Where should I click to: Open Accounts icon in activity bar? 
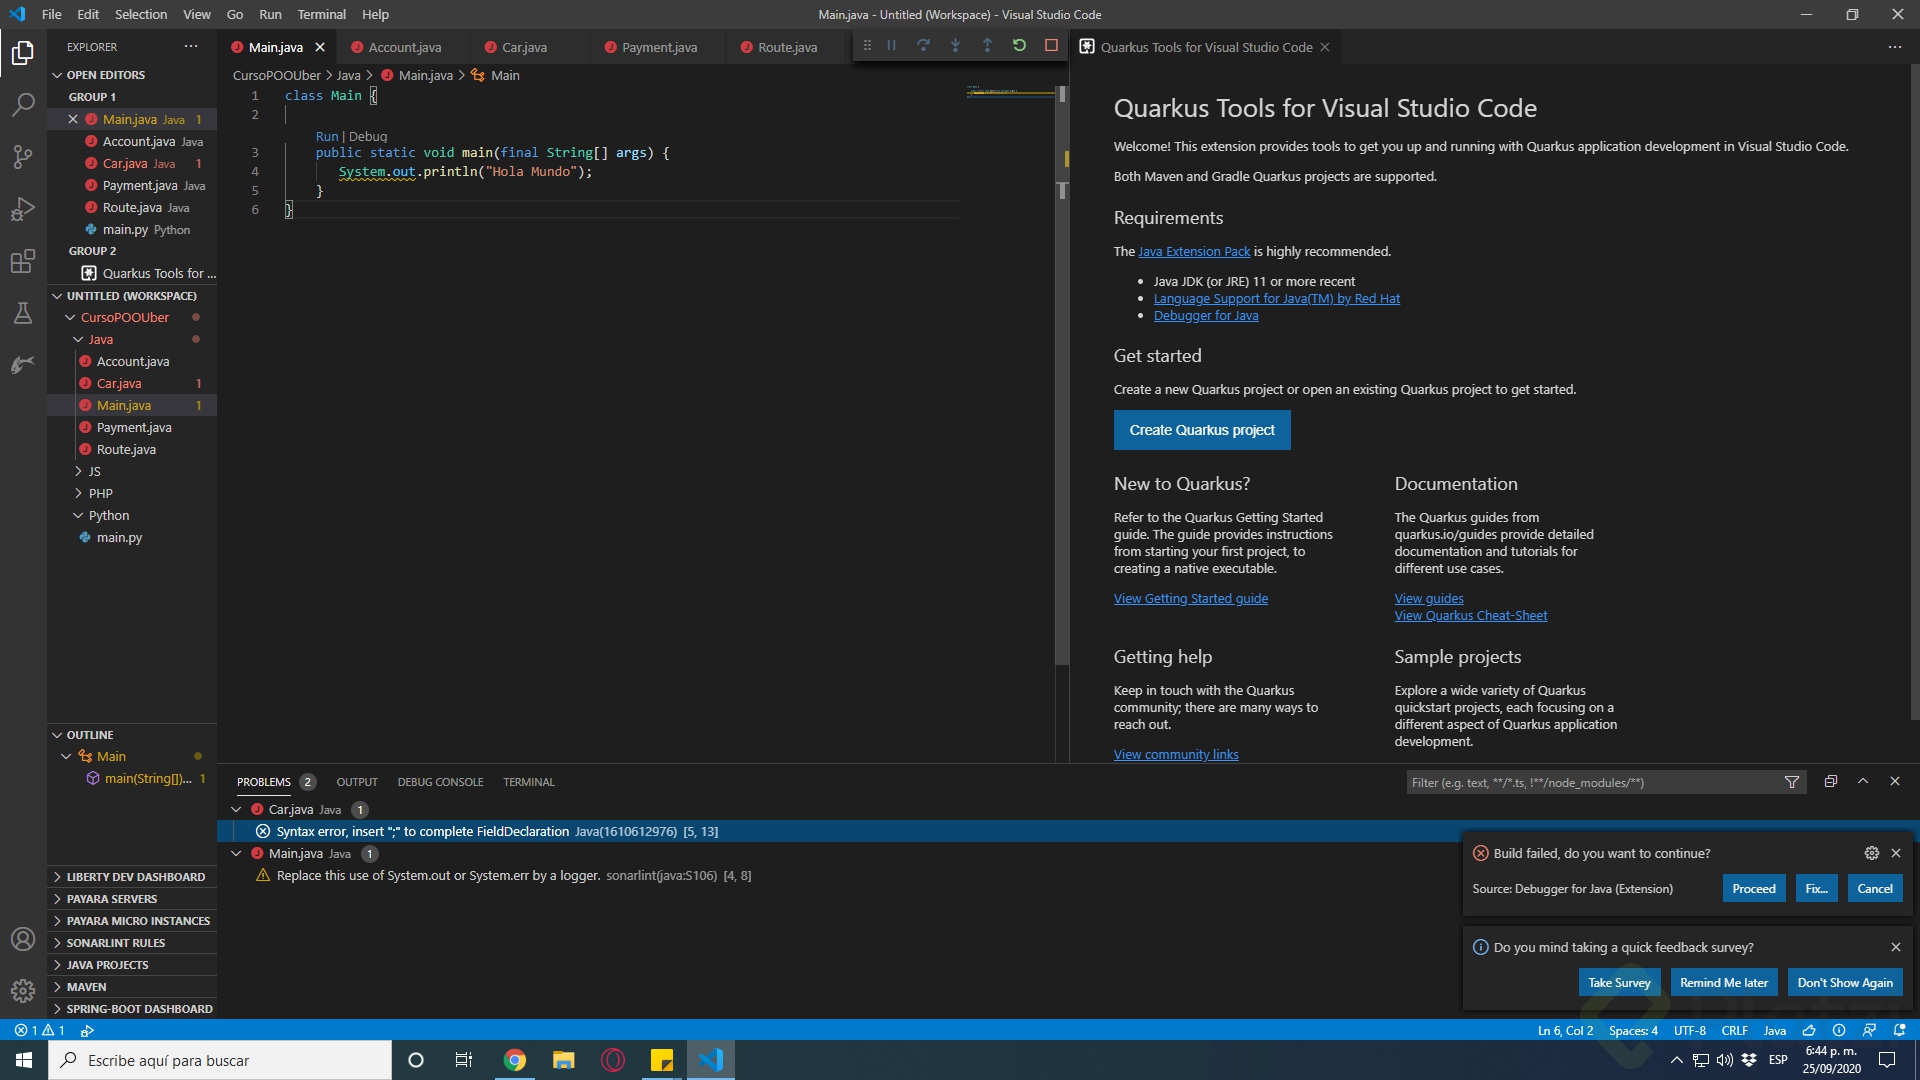point(23,939)
